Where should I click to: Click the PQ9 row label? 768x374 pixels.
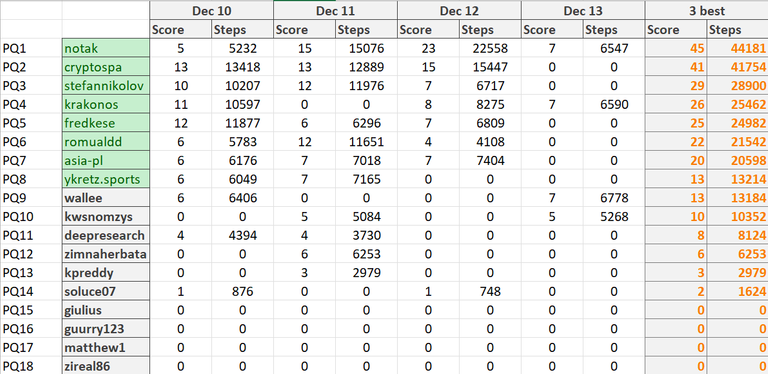[13, 198]
